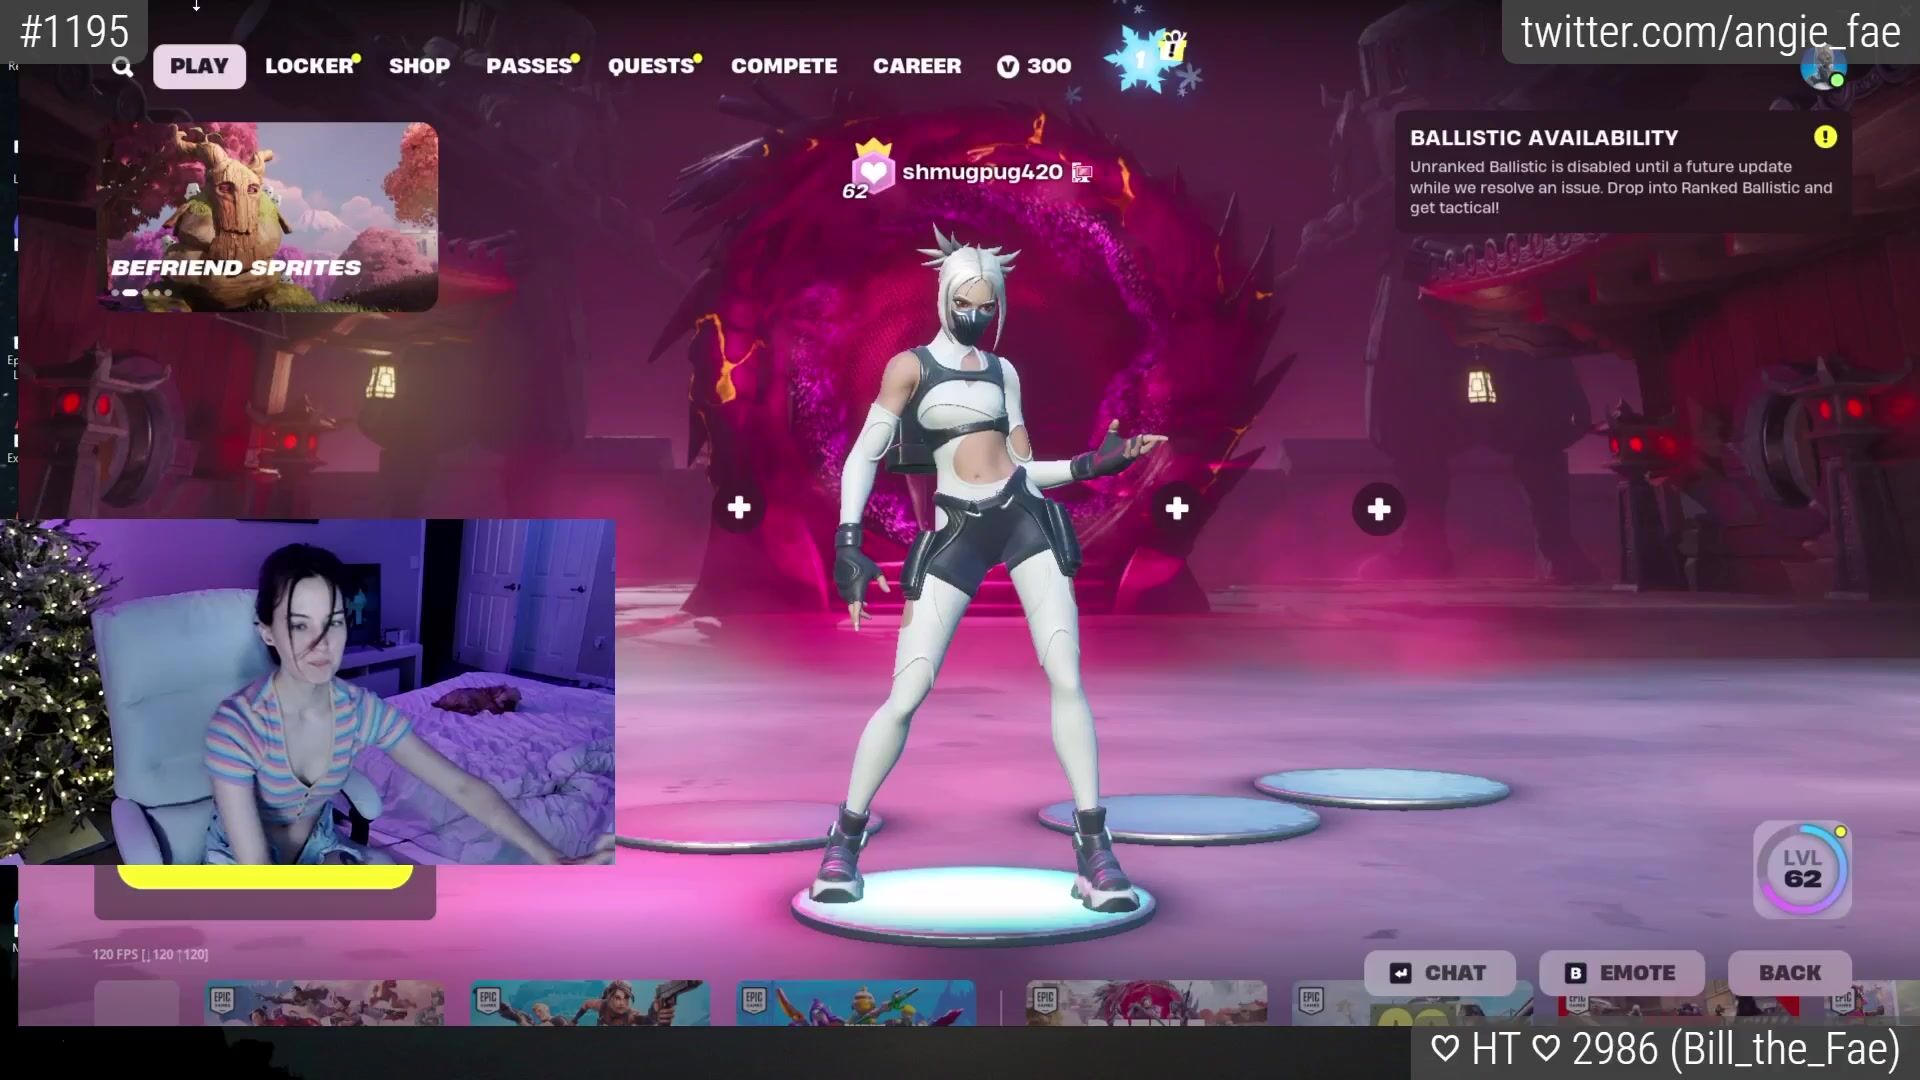Open the Befriend Sprites news banner
The image size is (1920, 1080).
coord(267,217)
